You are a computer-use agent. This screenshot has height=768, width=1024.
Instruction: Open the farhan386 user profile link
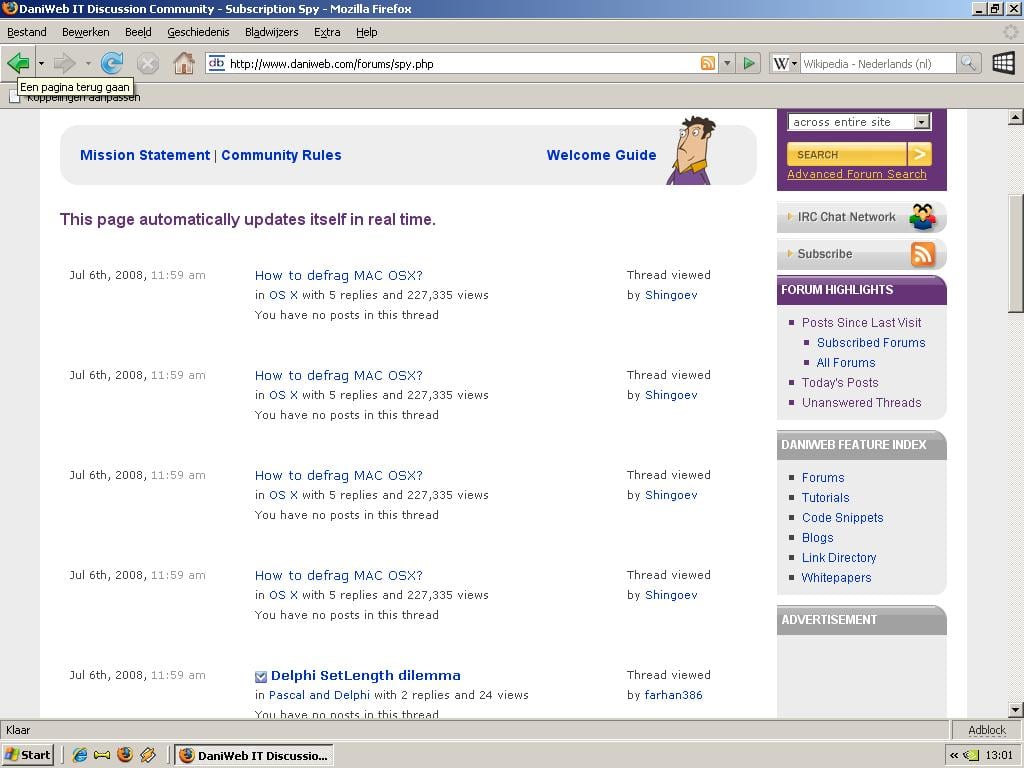673,696
